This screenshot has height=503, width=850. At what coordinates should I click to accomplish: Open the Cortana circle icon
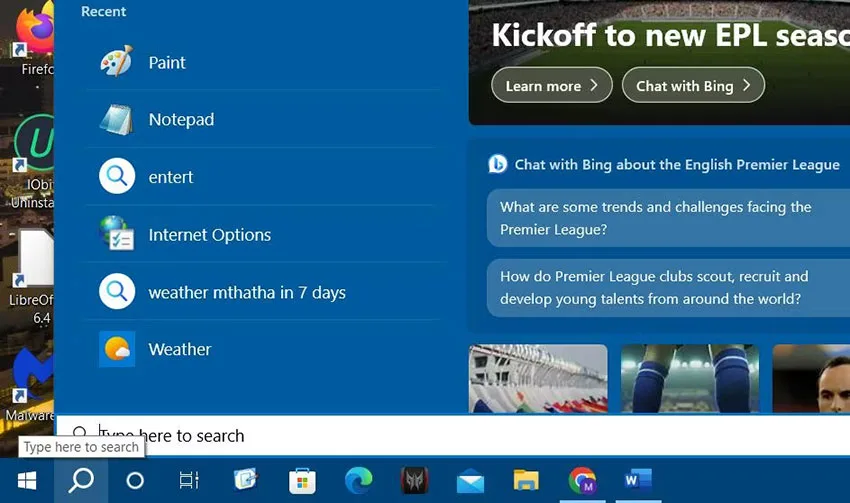[134, 481]
